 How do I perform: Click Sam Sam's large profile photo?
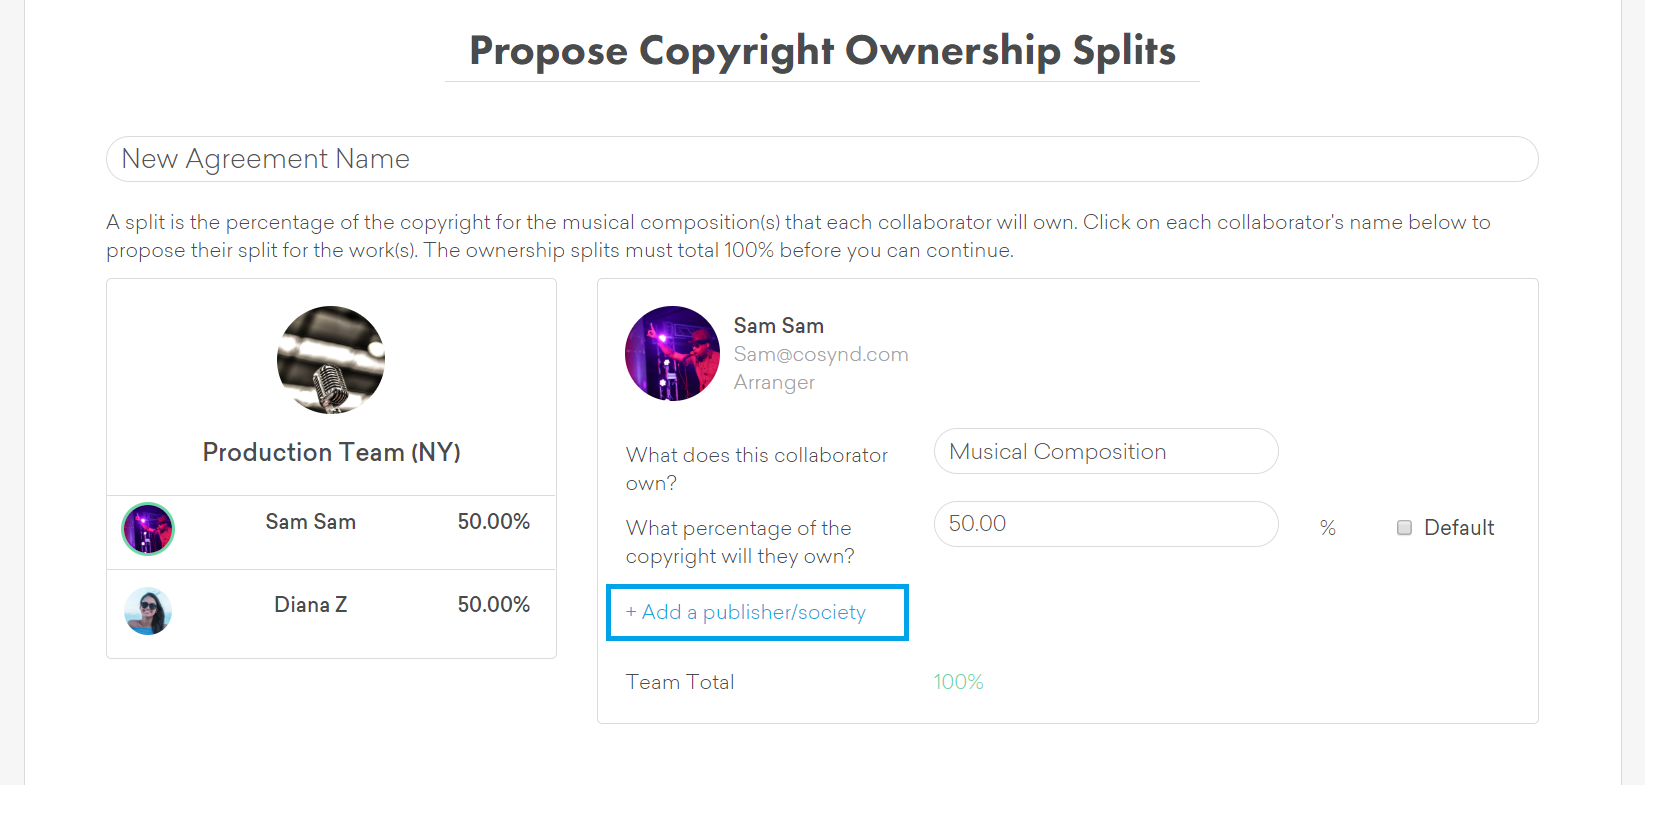[x=672, y=354]
